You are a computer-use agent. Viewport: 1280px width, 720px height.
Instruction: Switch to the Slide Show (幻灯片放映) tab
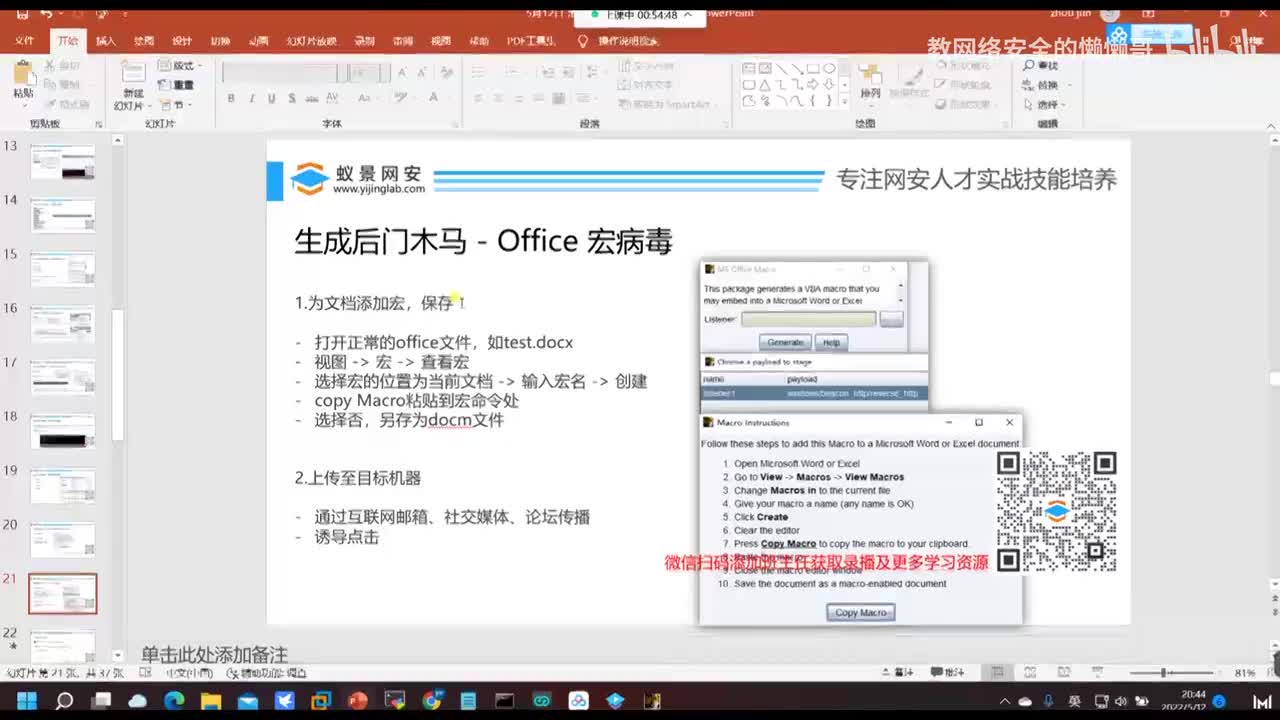tap(311, 41)
